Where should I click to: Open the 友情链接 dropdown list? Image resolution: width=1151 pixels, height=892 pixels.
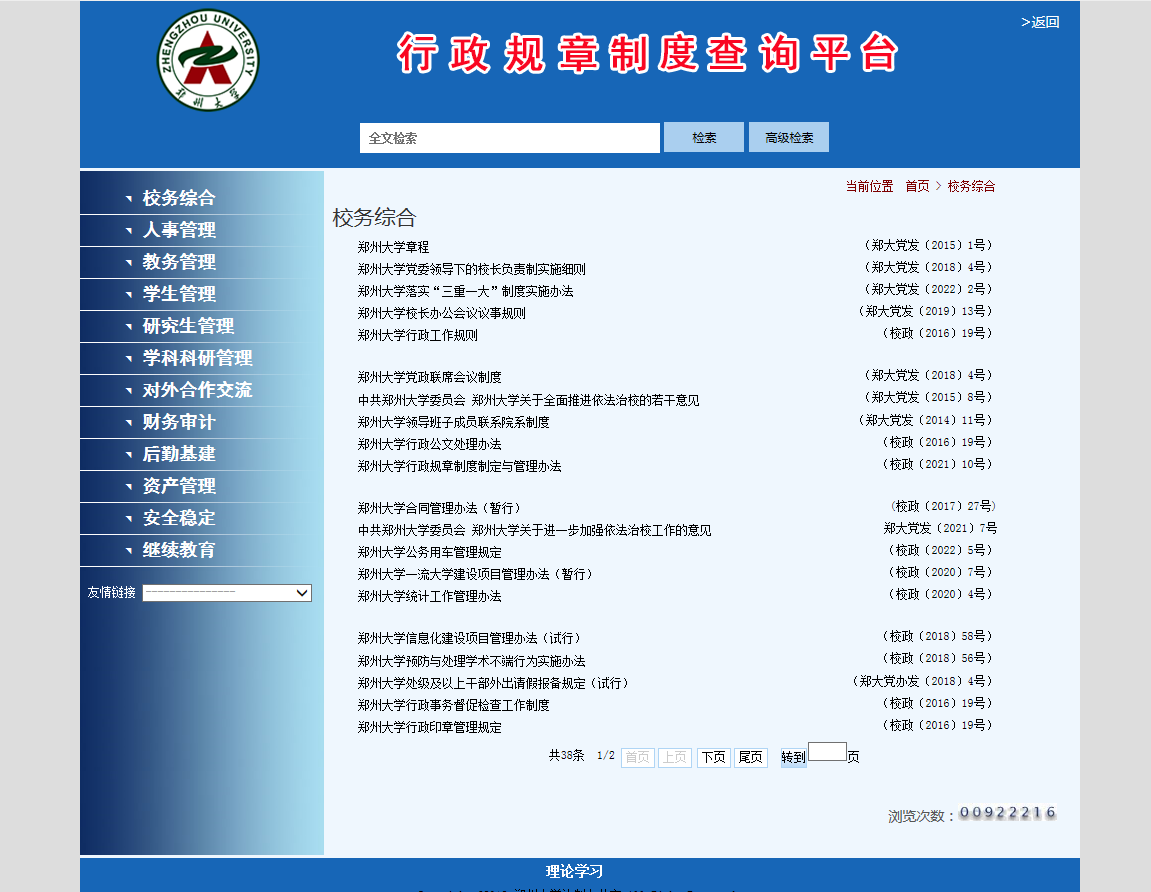[x=227, y=593]
